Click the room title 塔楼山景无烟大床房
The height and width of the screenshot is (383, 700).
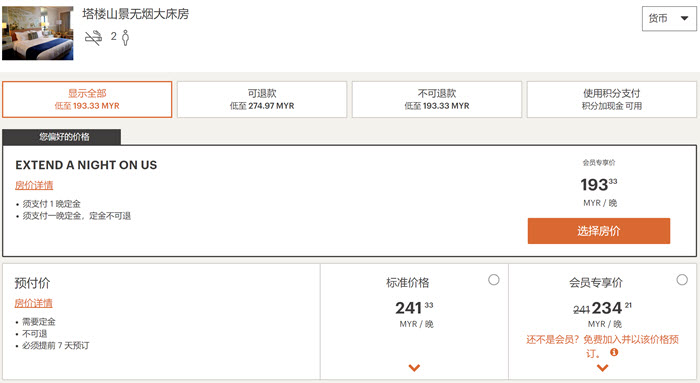click(x=135, y=14)
